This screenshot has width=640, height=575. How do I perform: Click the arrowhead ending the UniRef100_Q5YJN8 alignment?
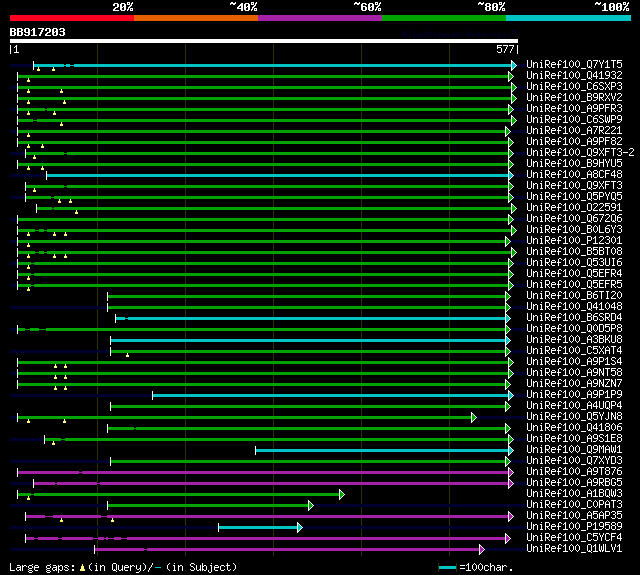(474, 417)
